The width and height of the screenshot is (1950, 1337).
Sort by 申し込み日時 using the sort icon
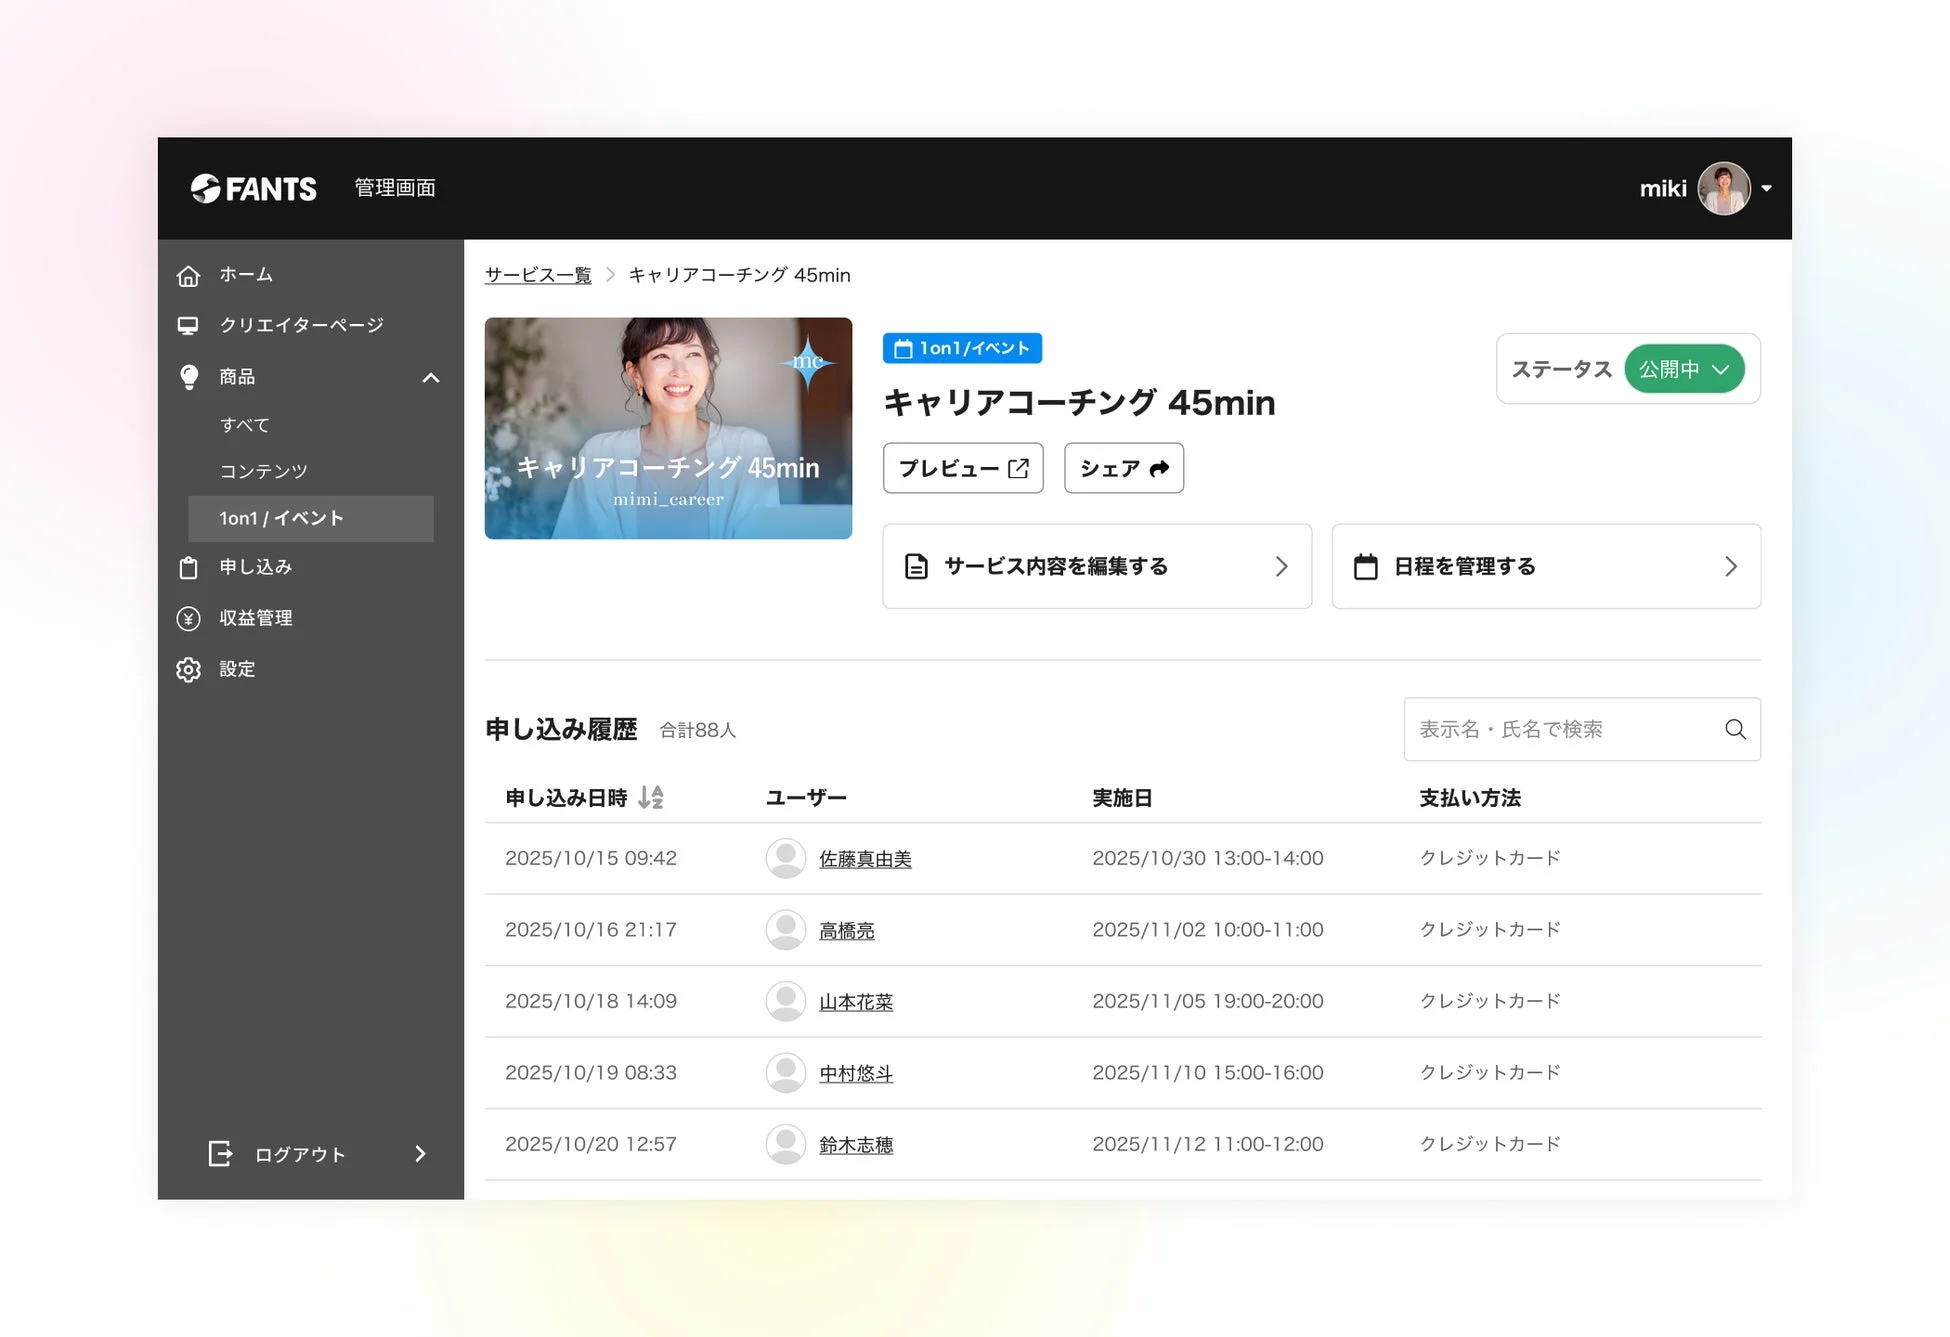click(651, 797)
